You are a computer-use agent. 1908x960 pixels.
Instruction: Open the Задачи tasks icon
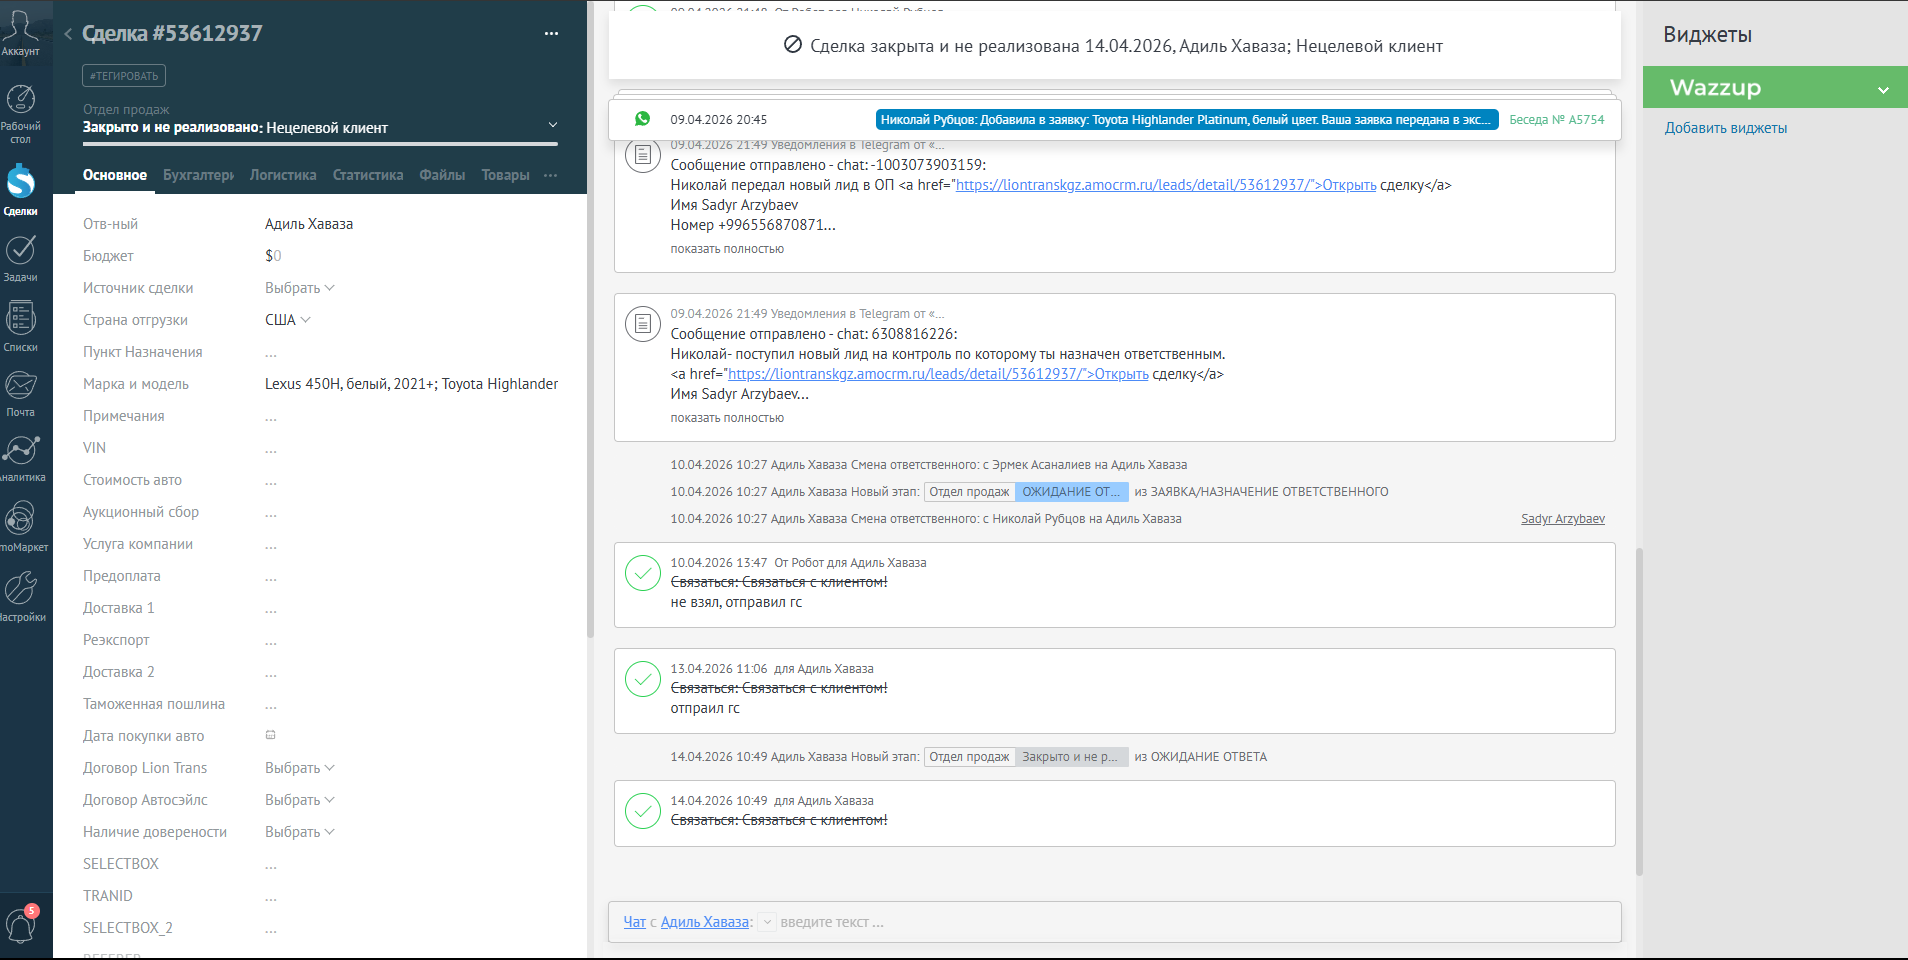coord(20,258)
